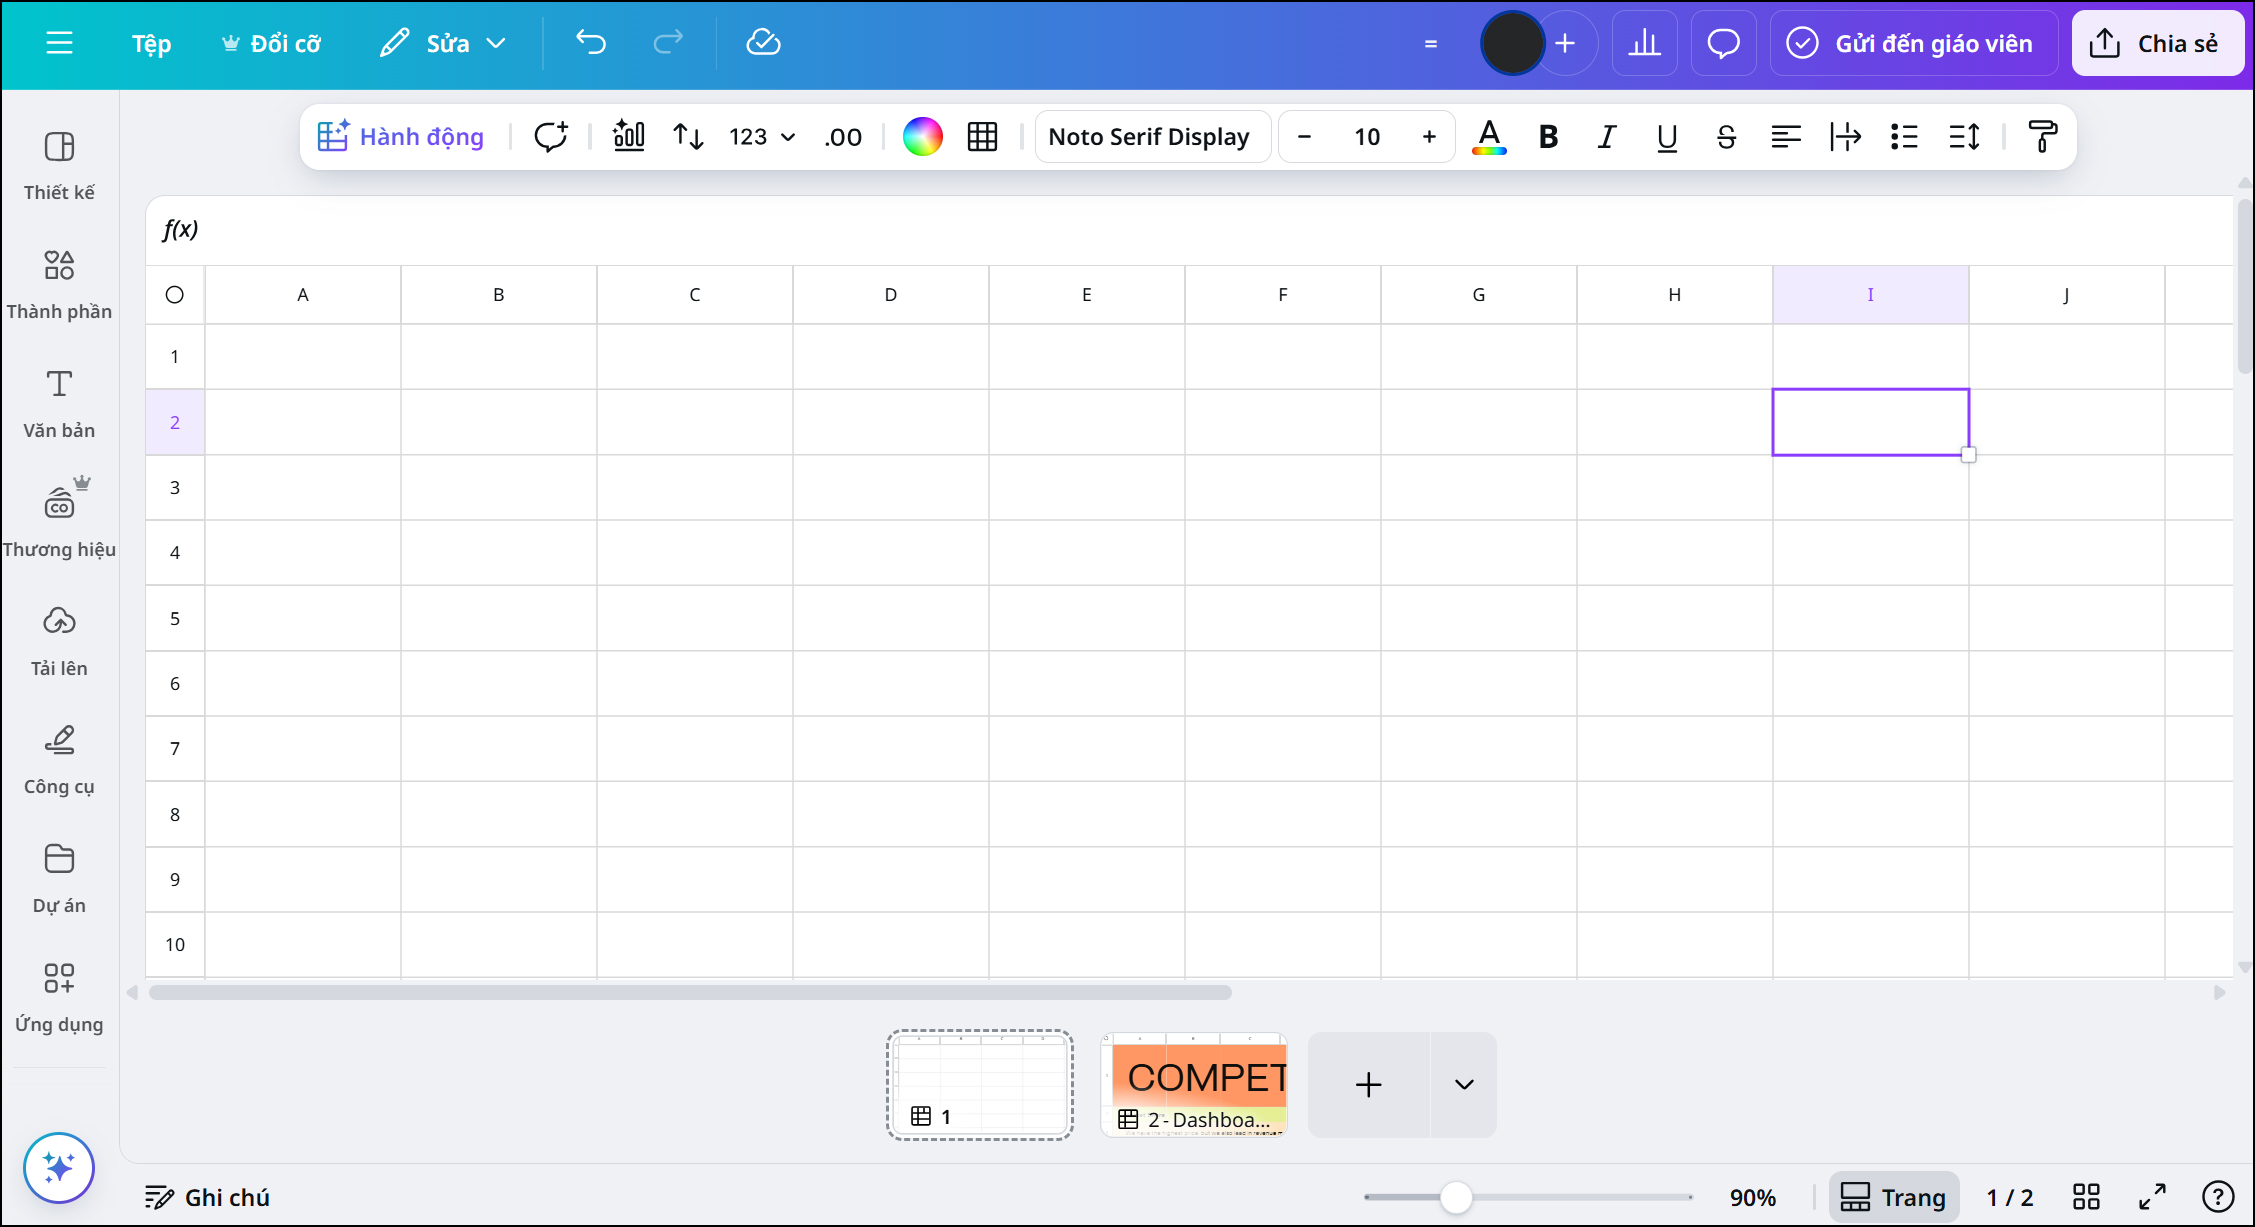Screen dimensions: 2255x1227
Task: Increase font size with plus button
Action: coord(1429,136)
